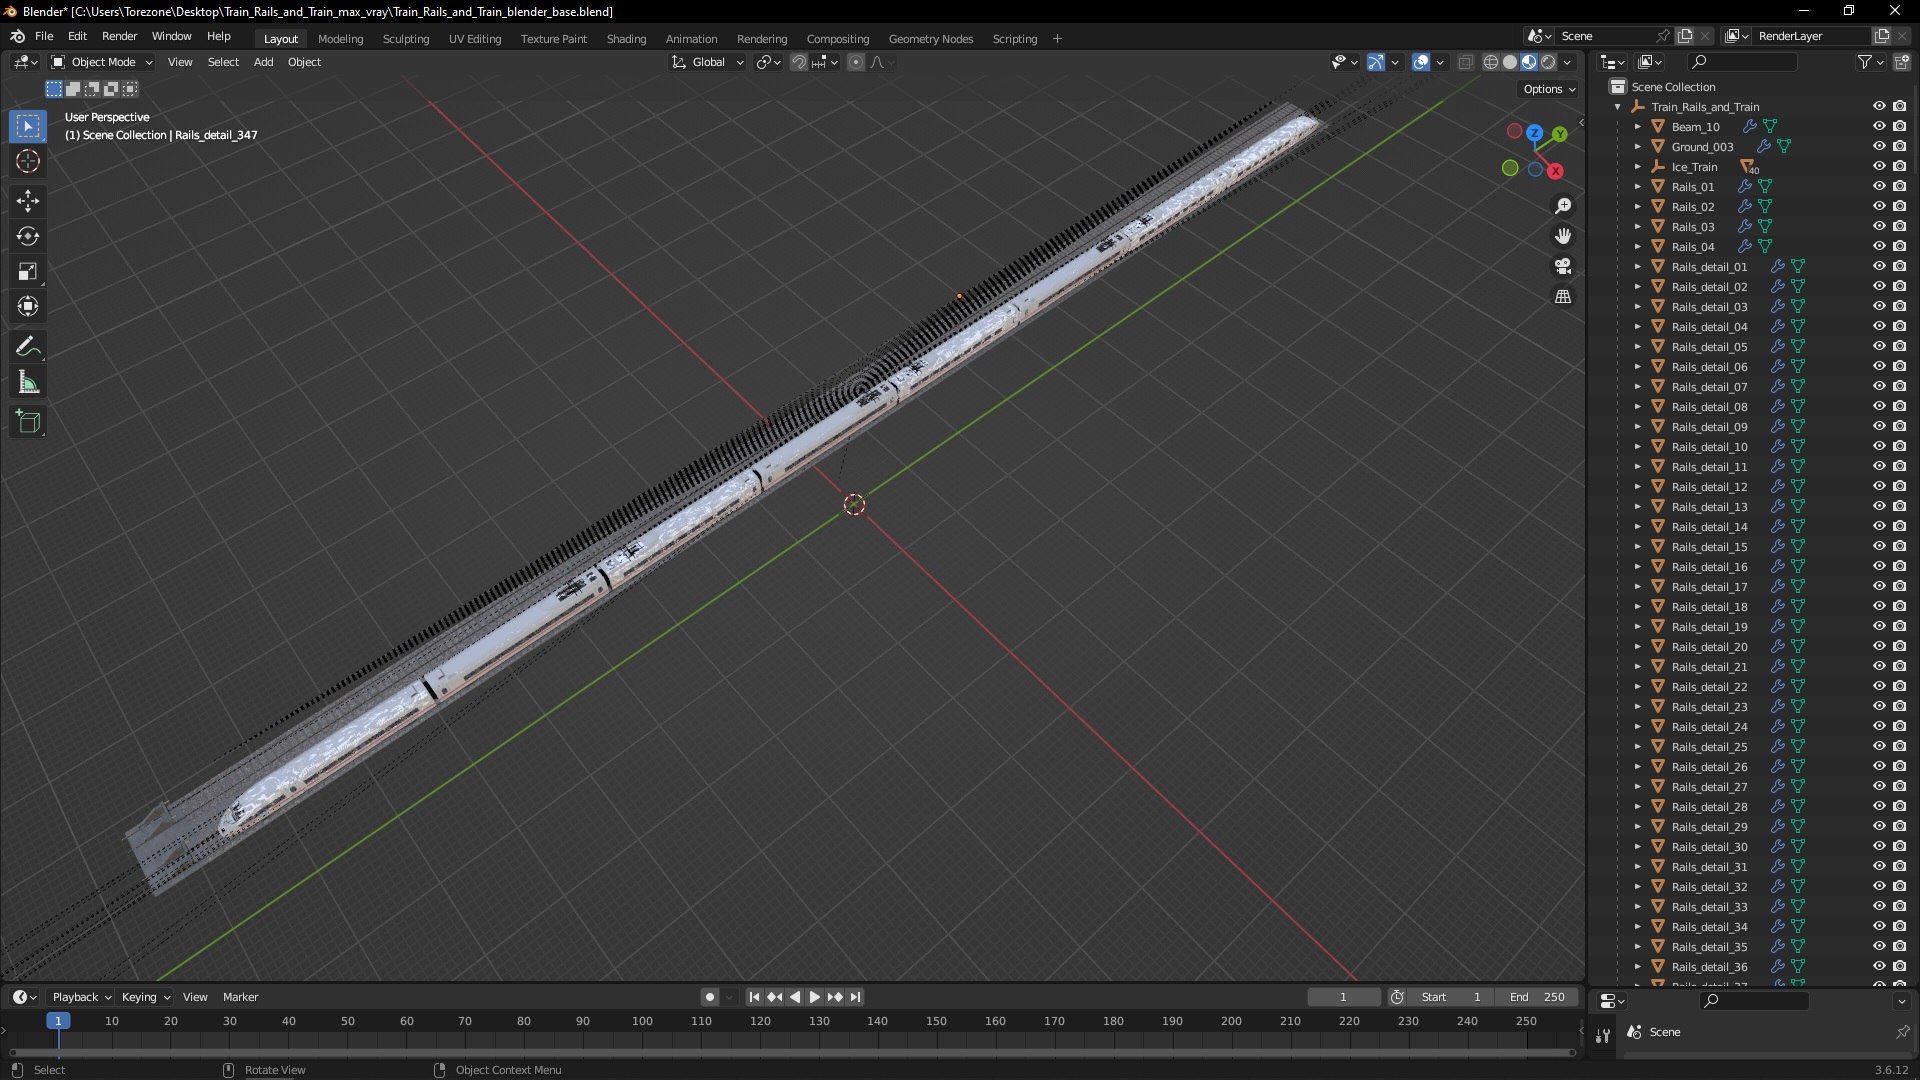
Task: Choose the Transform tool
Action: (x=28, y=306)
